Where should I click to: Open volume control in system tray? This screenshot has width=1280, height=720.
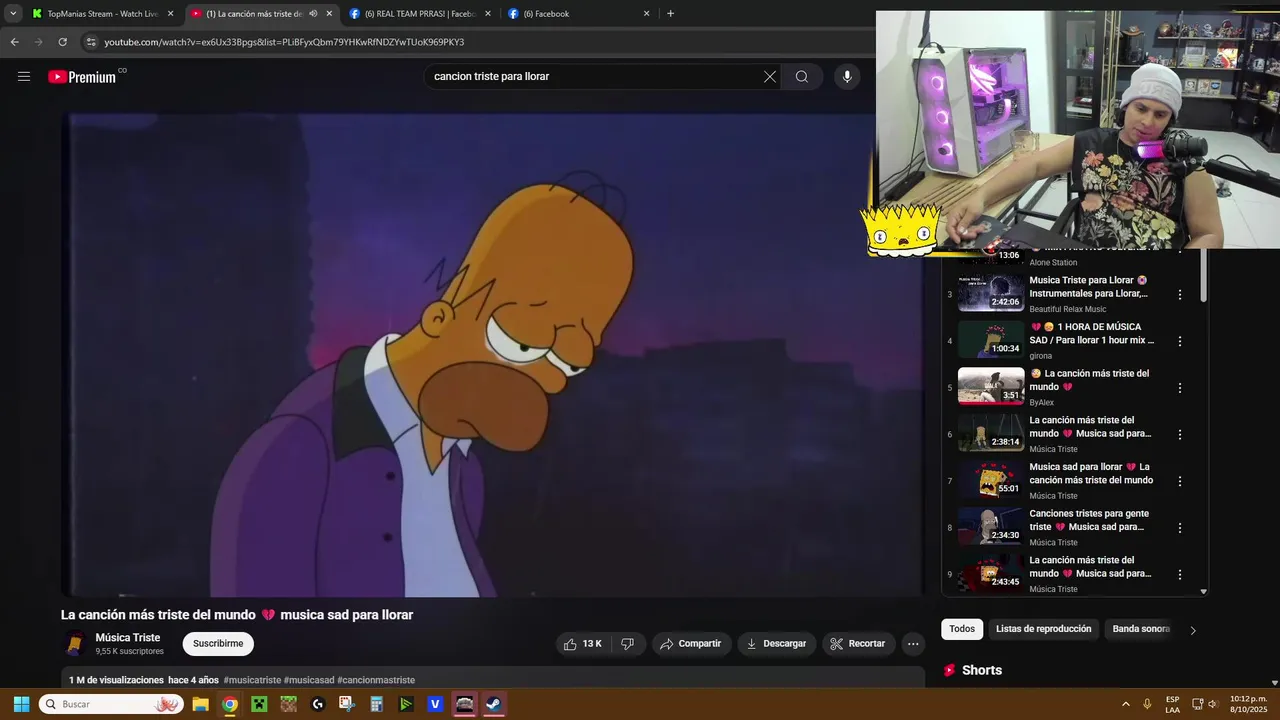1213,704
